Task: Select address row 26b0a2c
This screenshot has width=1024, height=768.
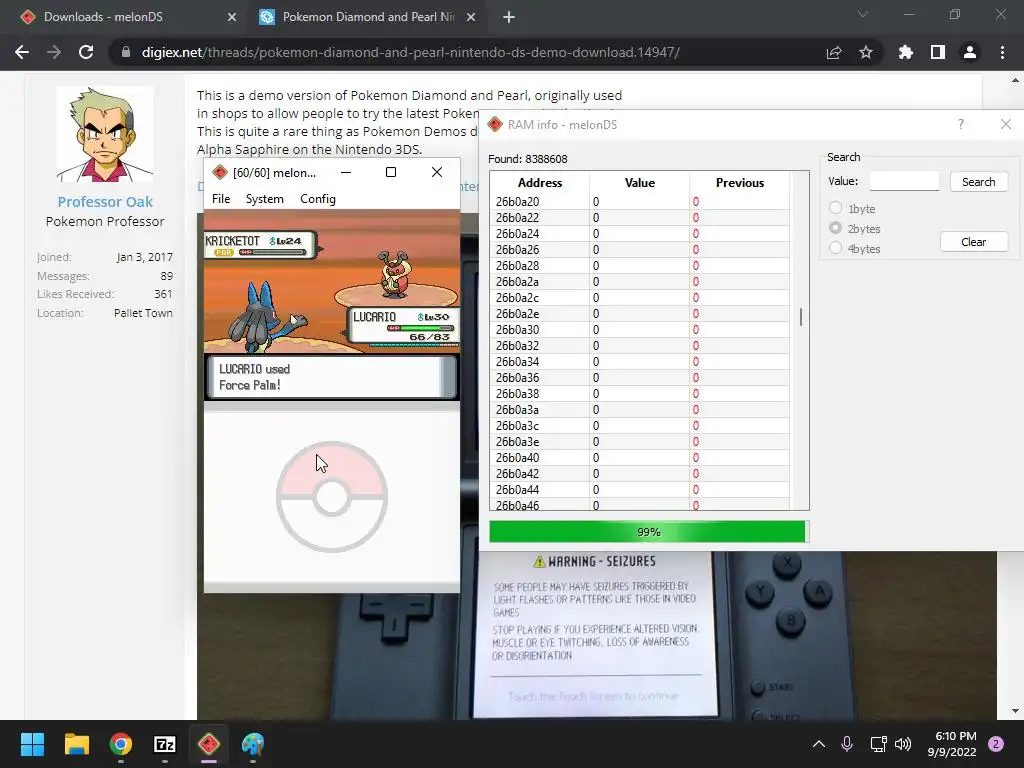Action: 639,298
